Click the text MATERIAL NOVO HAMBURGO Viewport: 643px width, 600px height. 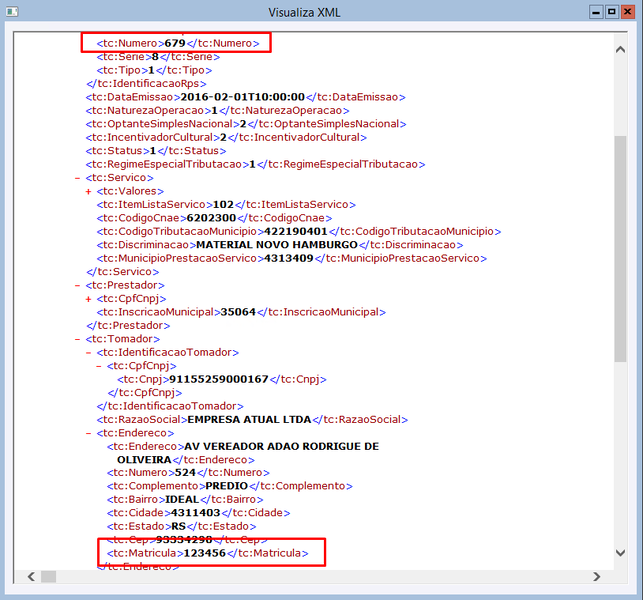click(x=277, y=245)
